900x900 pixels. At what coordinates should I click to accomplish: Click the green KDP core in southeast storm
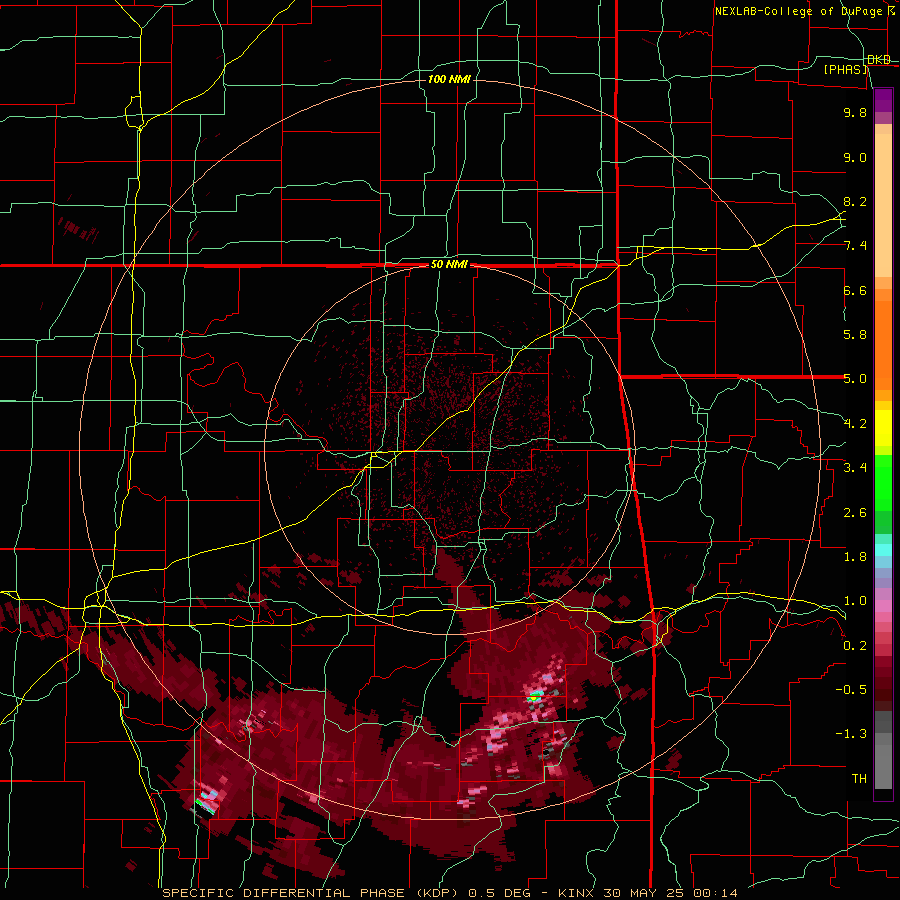(x=534, y=697)
